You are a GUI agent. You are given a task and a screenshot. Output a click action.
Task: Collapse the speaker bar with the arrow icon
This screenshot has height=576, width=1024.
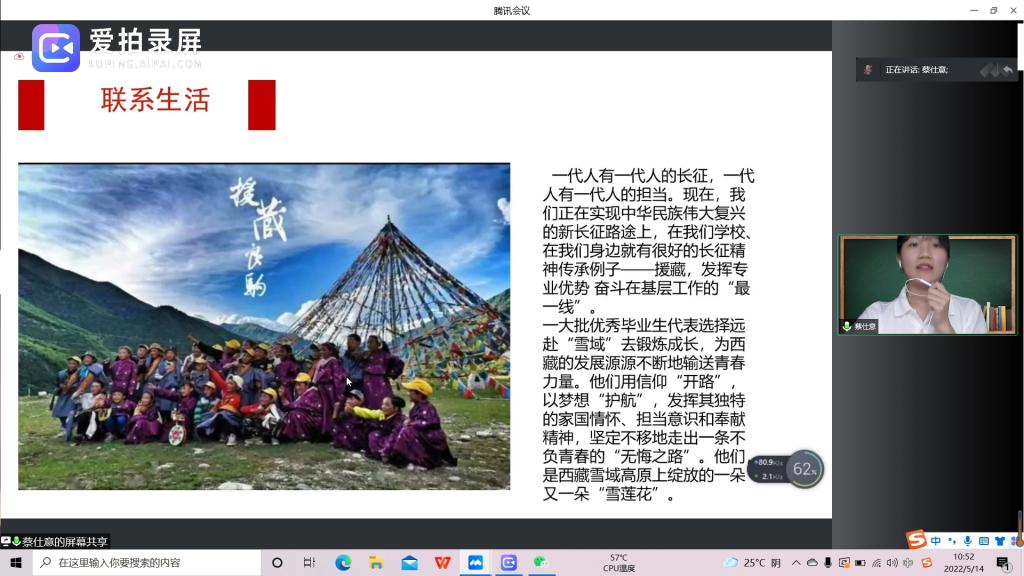(1008, 70)
